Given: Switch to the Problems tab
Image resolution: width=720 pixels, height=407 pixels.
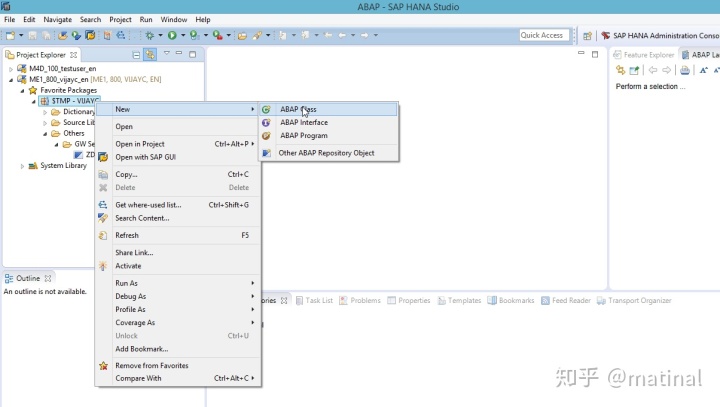Looking at the screenshot, I should tap(360, 300).
